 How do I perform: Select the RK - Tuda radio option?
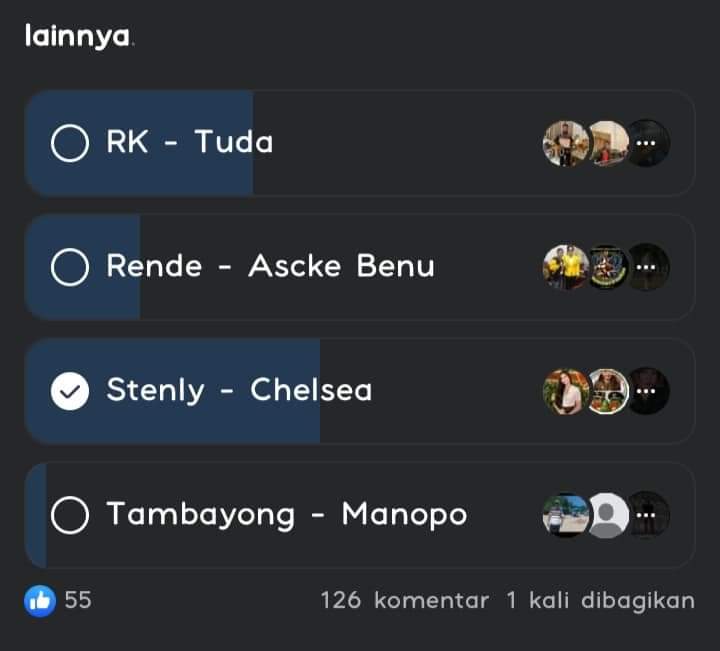tap(70, 143)
